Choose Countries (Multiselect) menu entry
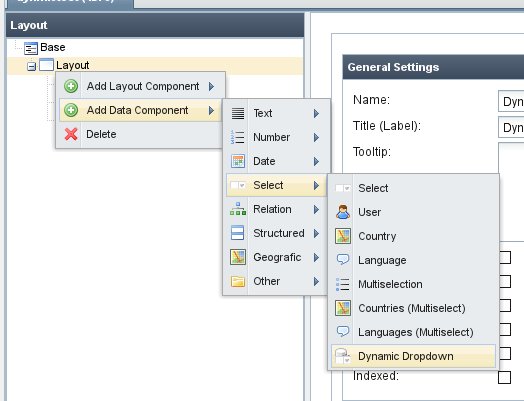Screen dimensions: 524x401 [413, 308]
